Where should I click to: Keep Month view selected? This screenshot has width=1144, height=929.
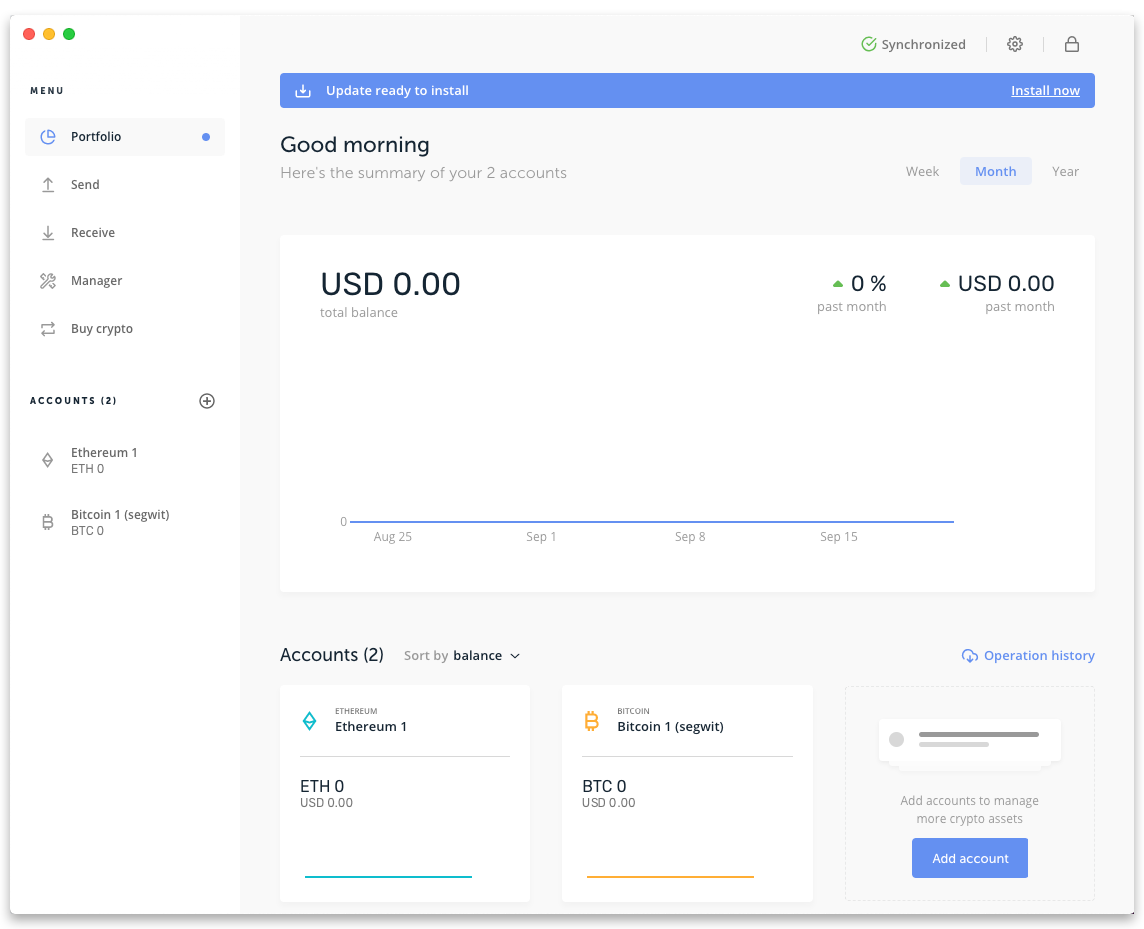pyautogui.click(x=995, y=171)
